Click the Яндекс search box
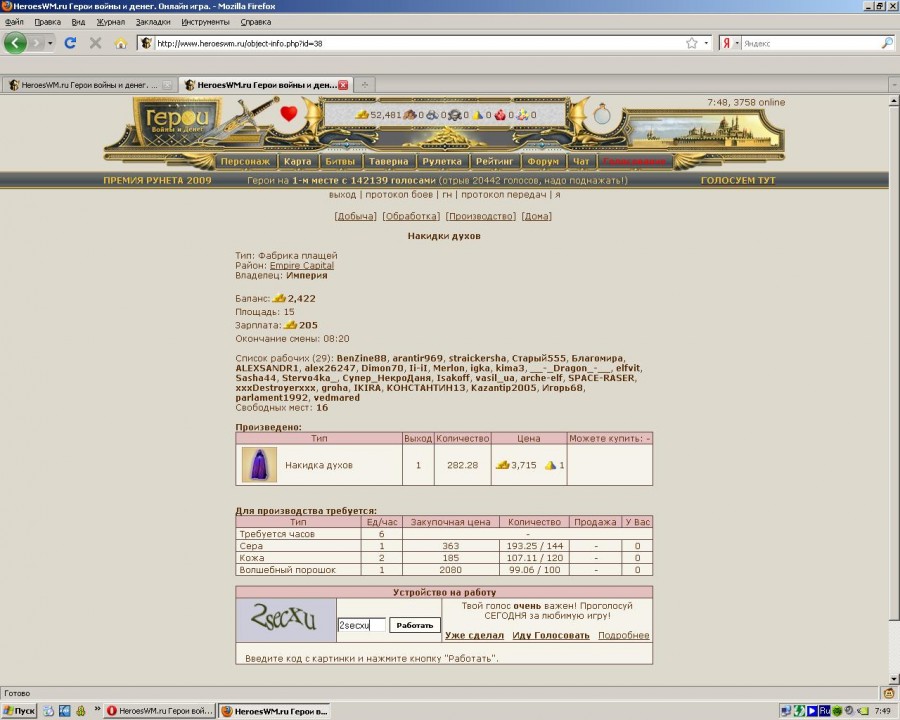Image resolution: width=900 pixels, height=720 pixels. [x=810, y=43]
